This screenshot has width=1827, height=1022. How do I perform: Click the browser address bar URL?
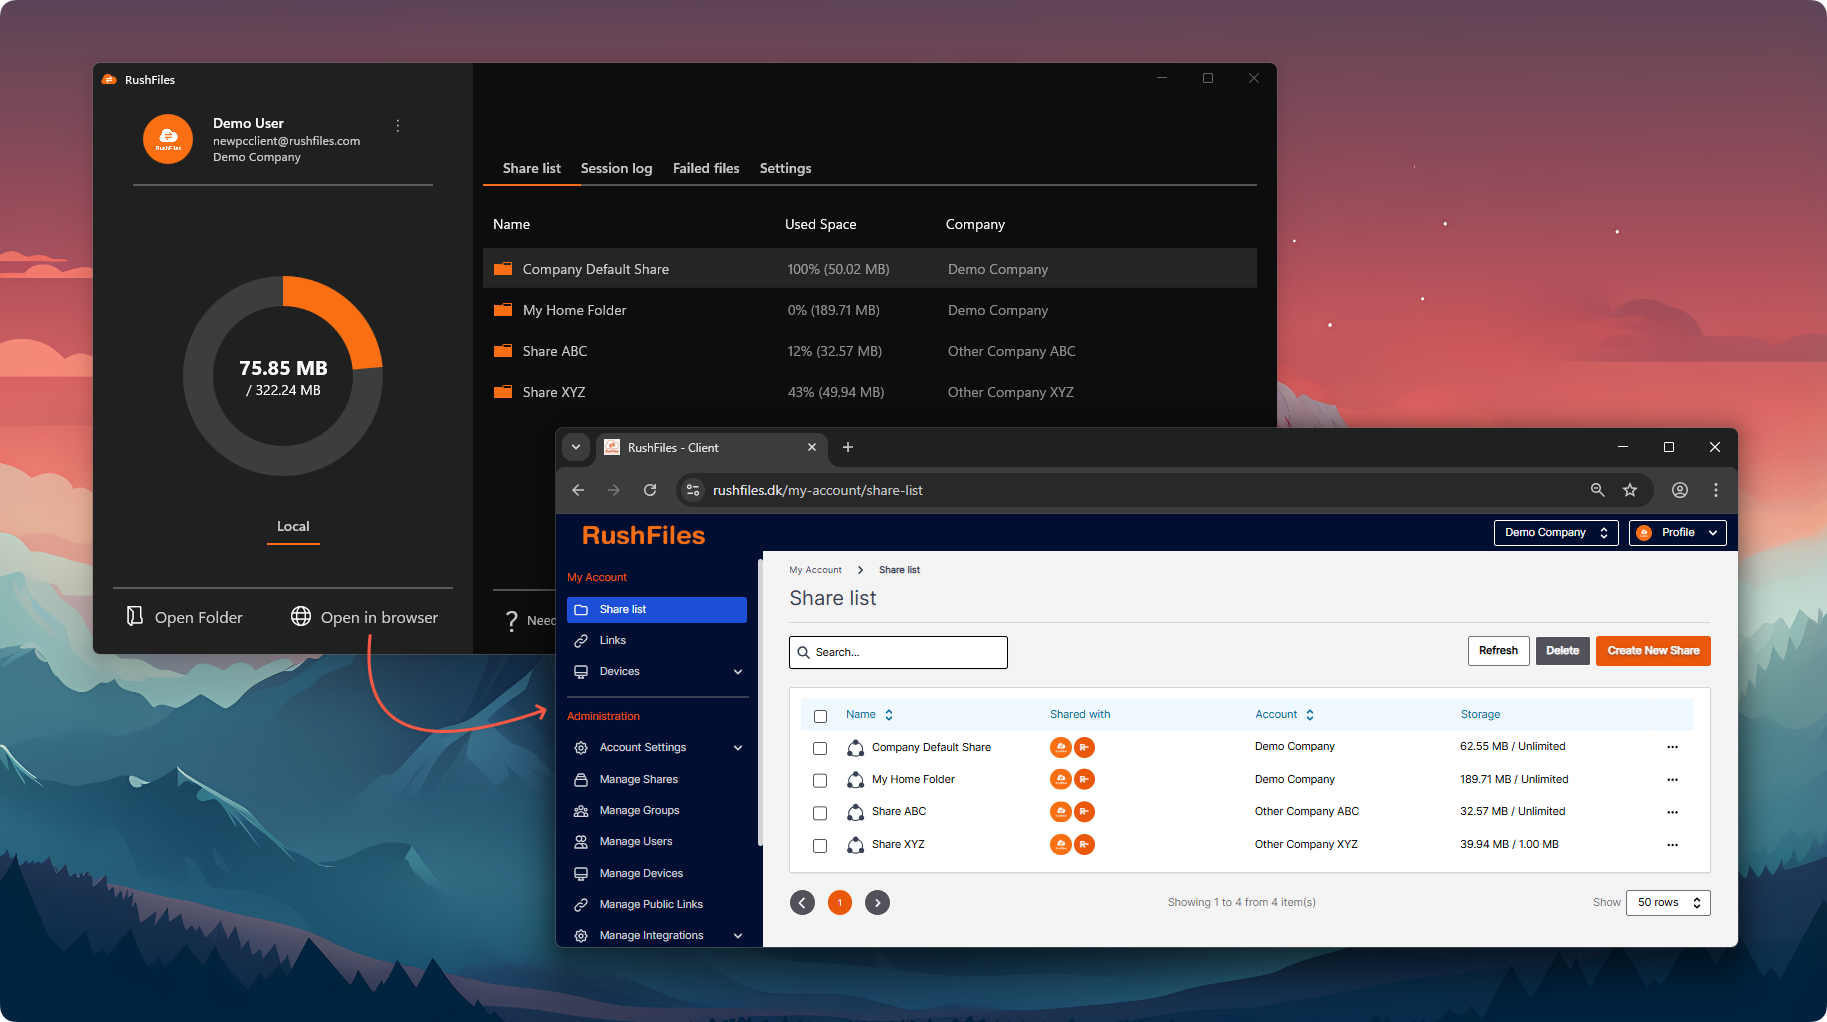(817, 490)
